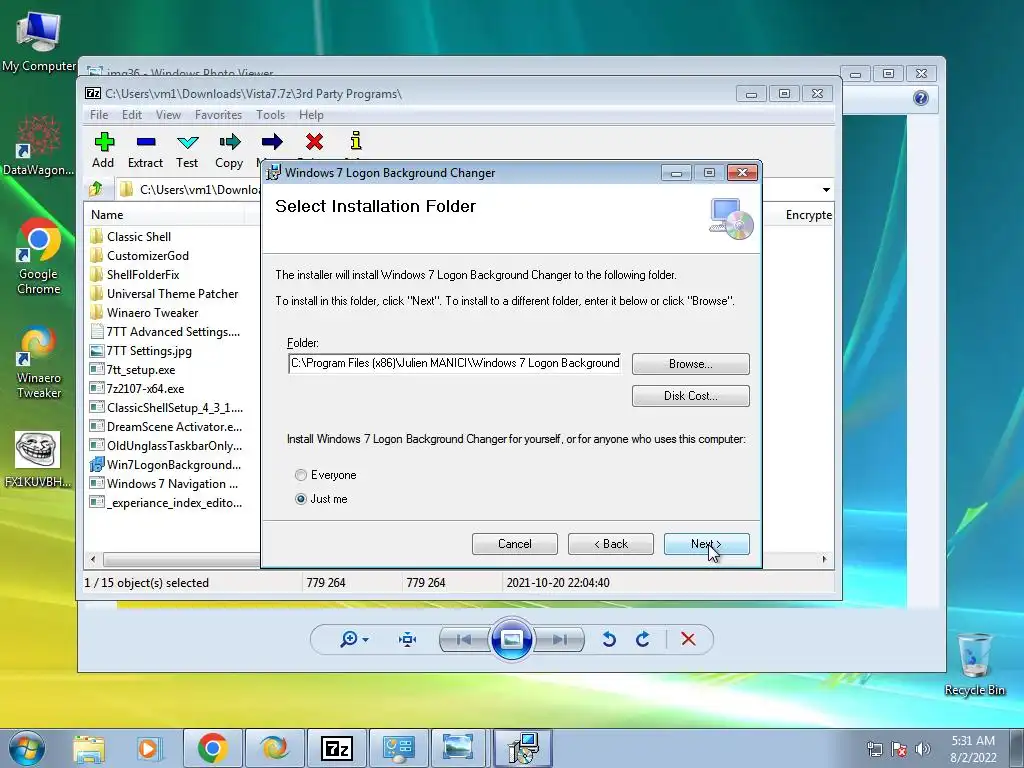Rotate image clockwise in Photo Viewer
This screenshot has height=768, width=1024.
point(643,639)
